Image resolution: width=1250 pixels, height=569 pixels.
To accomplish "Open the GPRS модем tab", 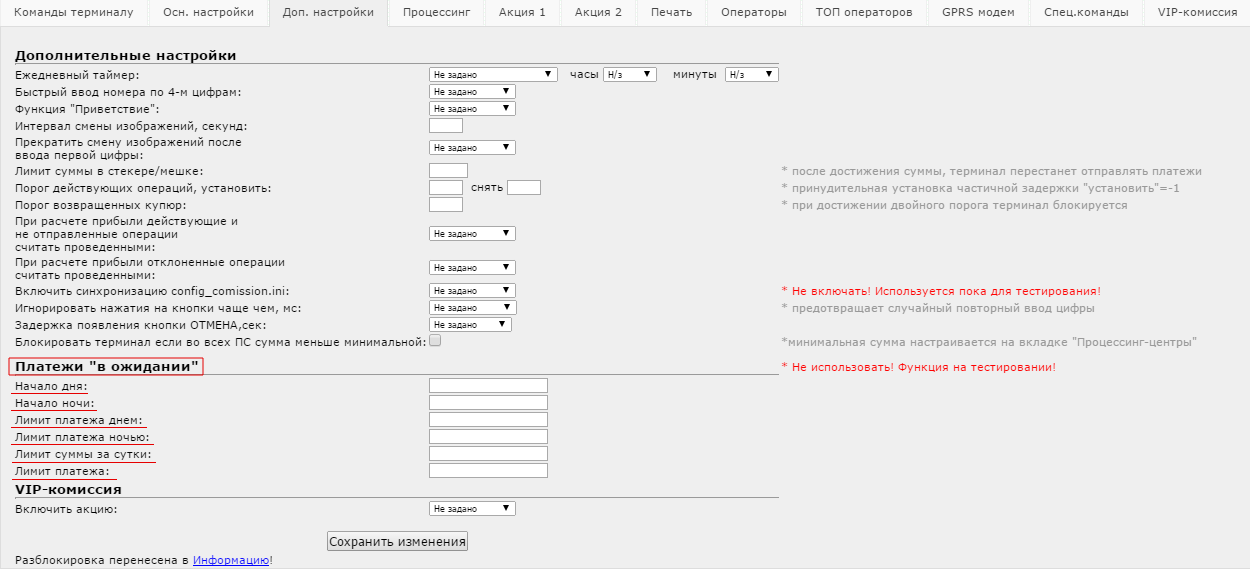I will [977, 13].
